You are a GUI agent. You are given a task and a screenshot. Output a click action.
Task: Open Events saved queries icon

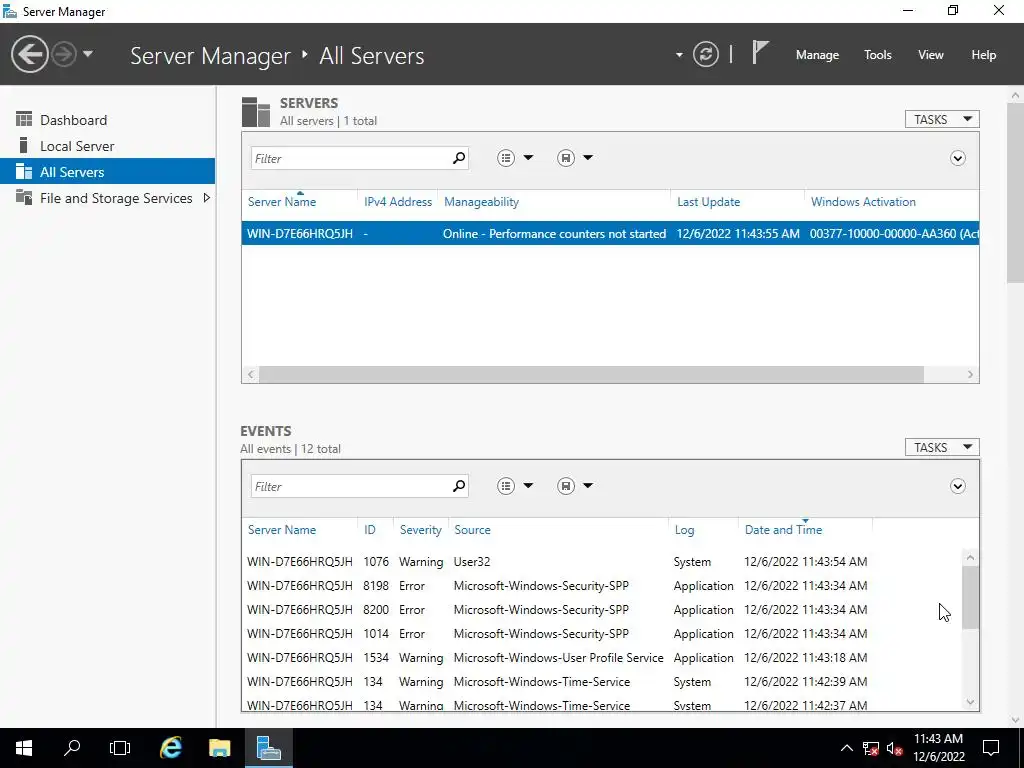coord(566,486)
